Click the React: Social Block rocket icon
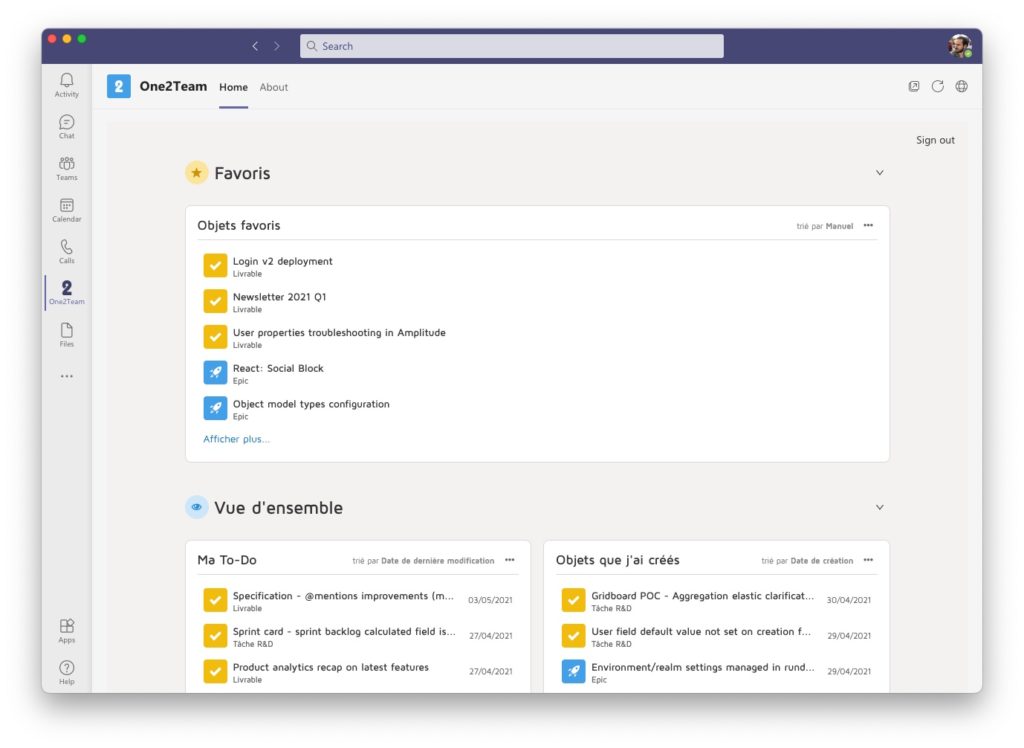1024x748 pixels. pyautogui.click(x=215, y=373)
